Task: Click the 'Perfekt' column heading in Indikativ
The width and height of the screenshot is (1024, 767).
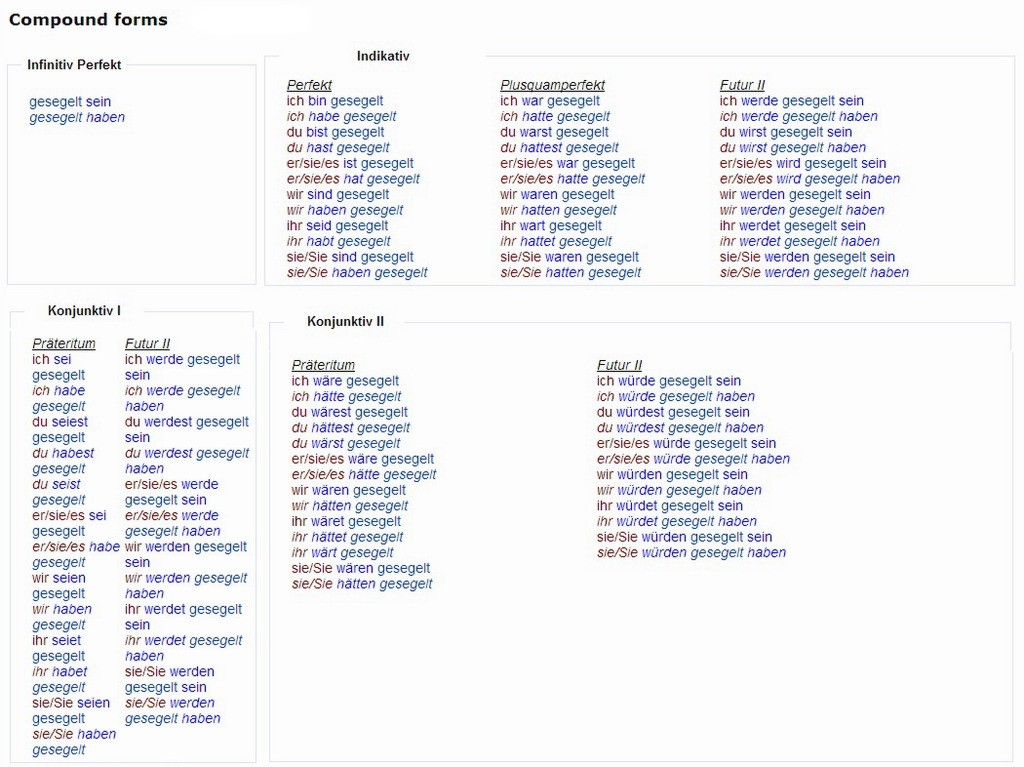Action: [309, 85]
